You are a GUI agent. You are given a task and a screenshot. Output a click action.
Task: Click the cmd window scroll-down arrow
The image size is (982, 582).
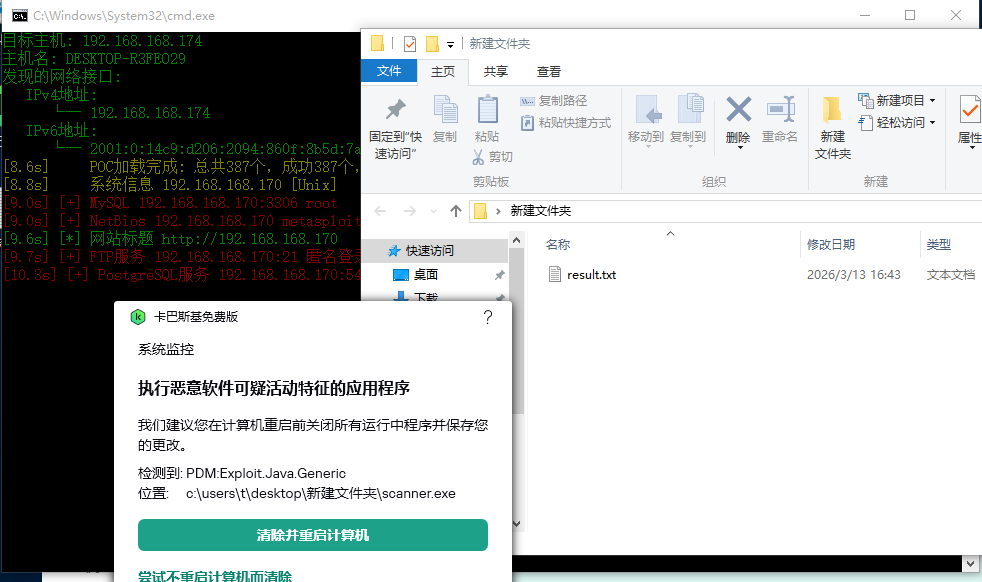click(968, 564)
